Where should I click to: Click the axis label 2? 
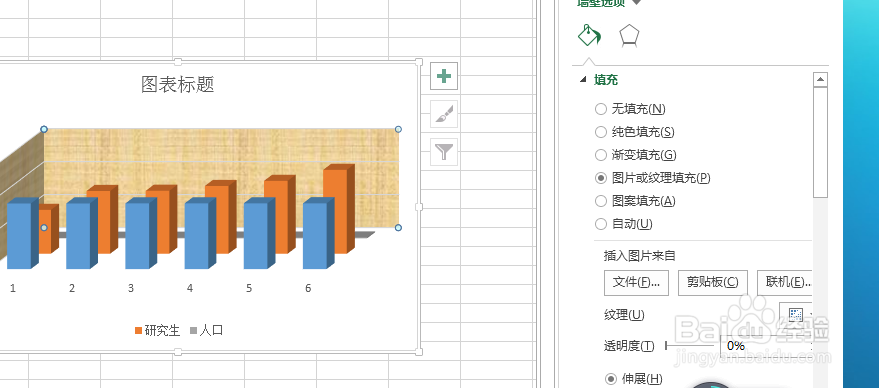tap(72, 288)
